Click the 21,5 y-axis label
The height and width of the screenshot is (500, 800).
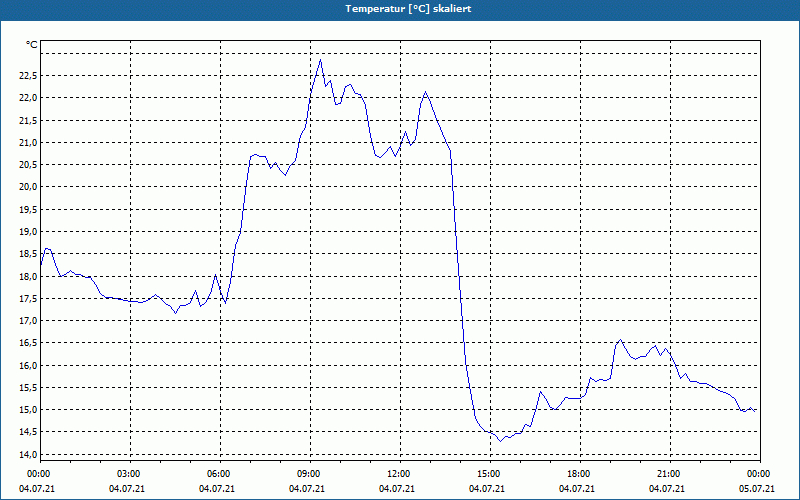tap(28, 120)
